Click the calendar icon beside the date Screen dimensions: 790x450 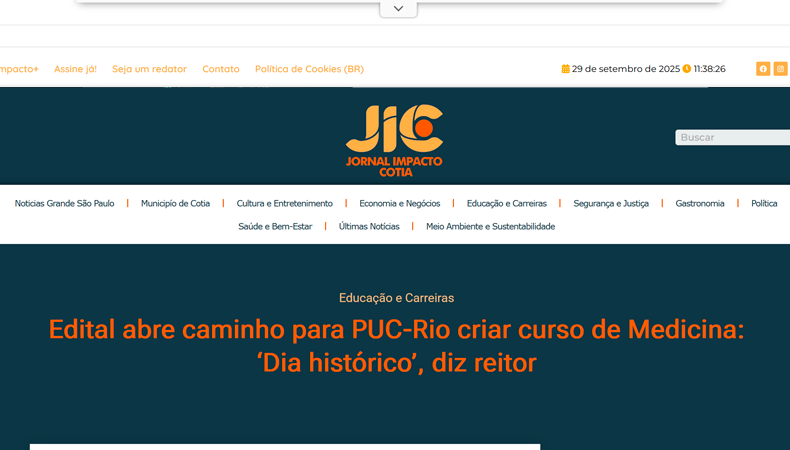tap(565, 69)
